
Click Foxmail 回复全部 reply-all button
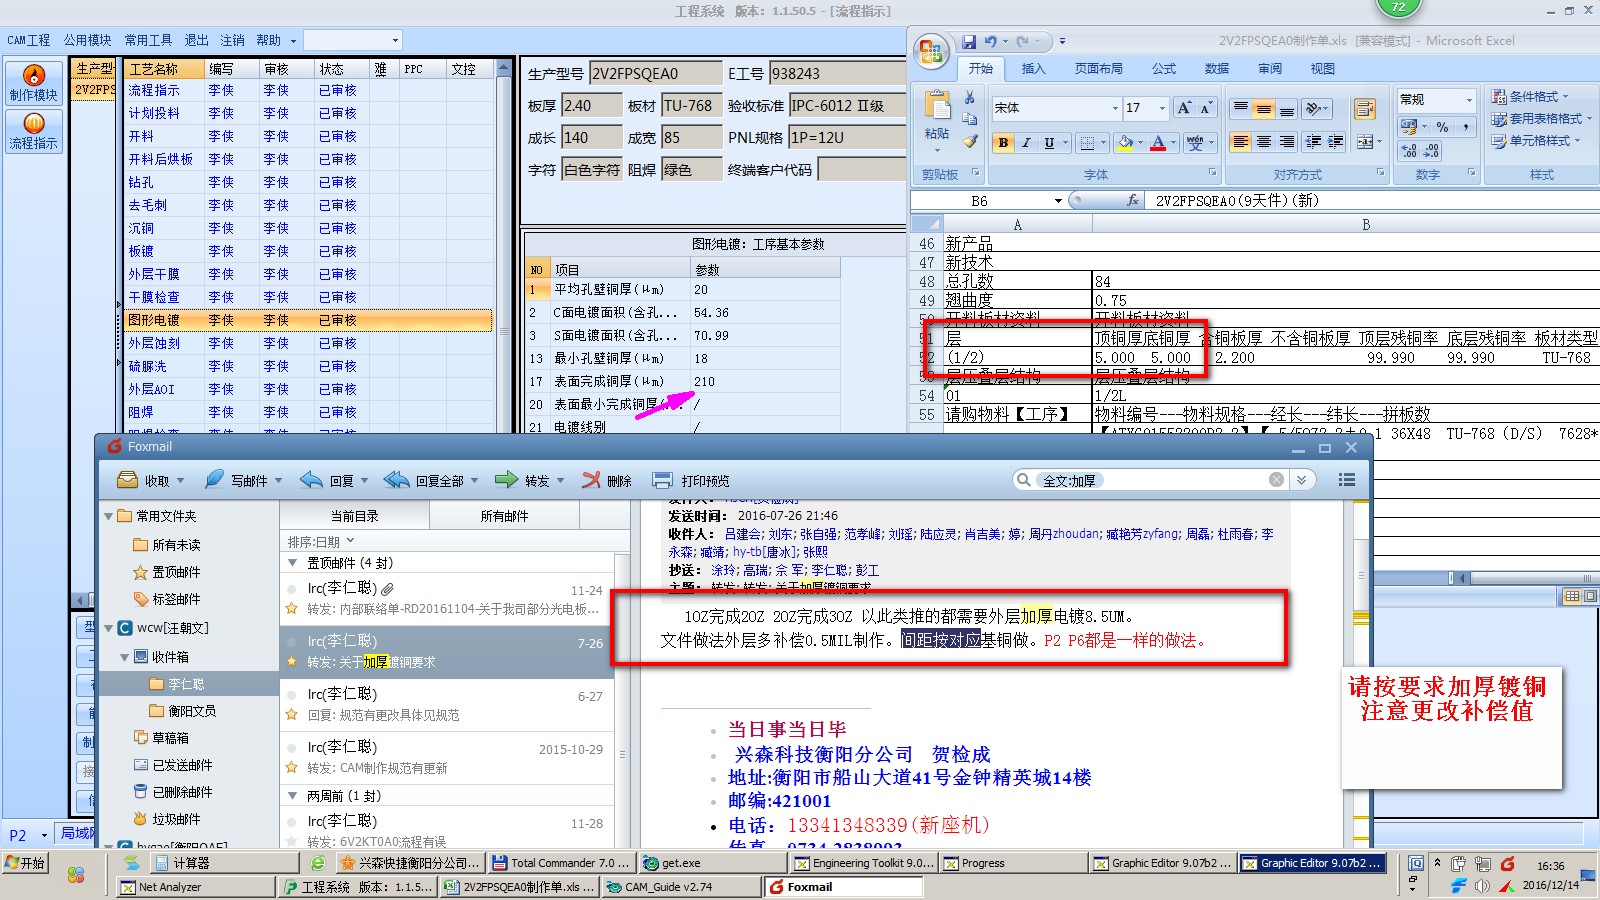coord(424,480)
